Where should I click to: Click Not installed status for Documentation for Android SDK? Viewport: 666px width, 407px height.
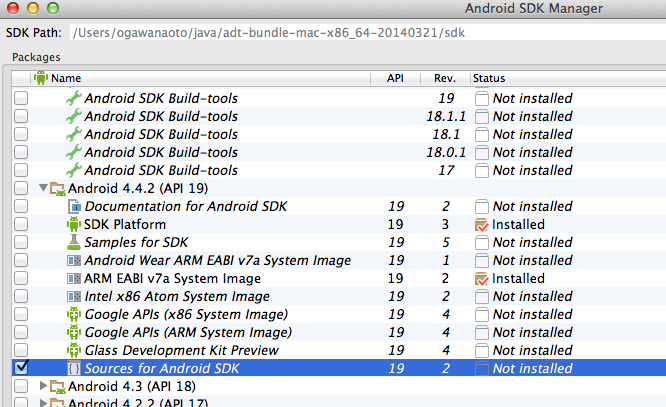[532, 206]
